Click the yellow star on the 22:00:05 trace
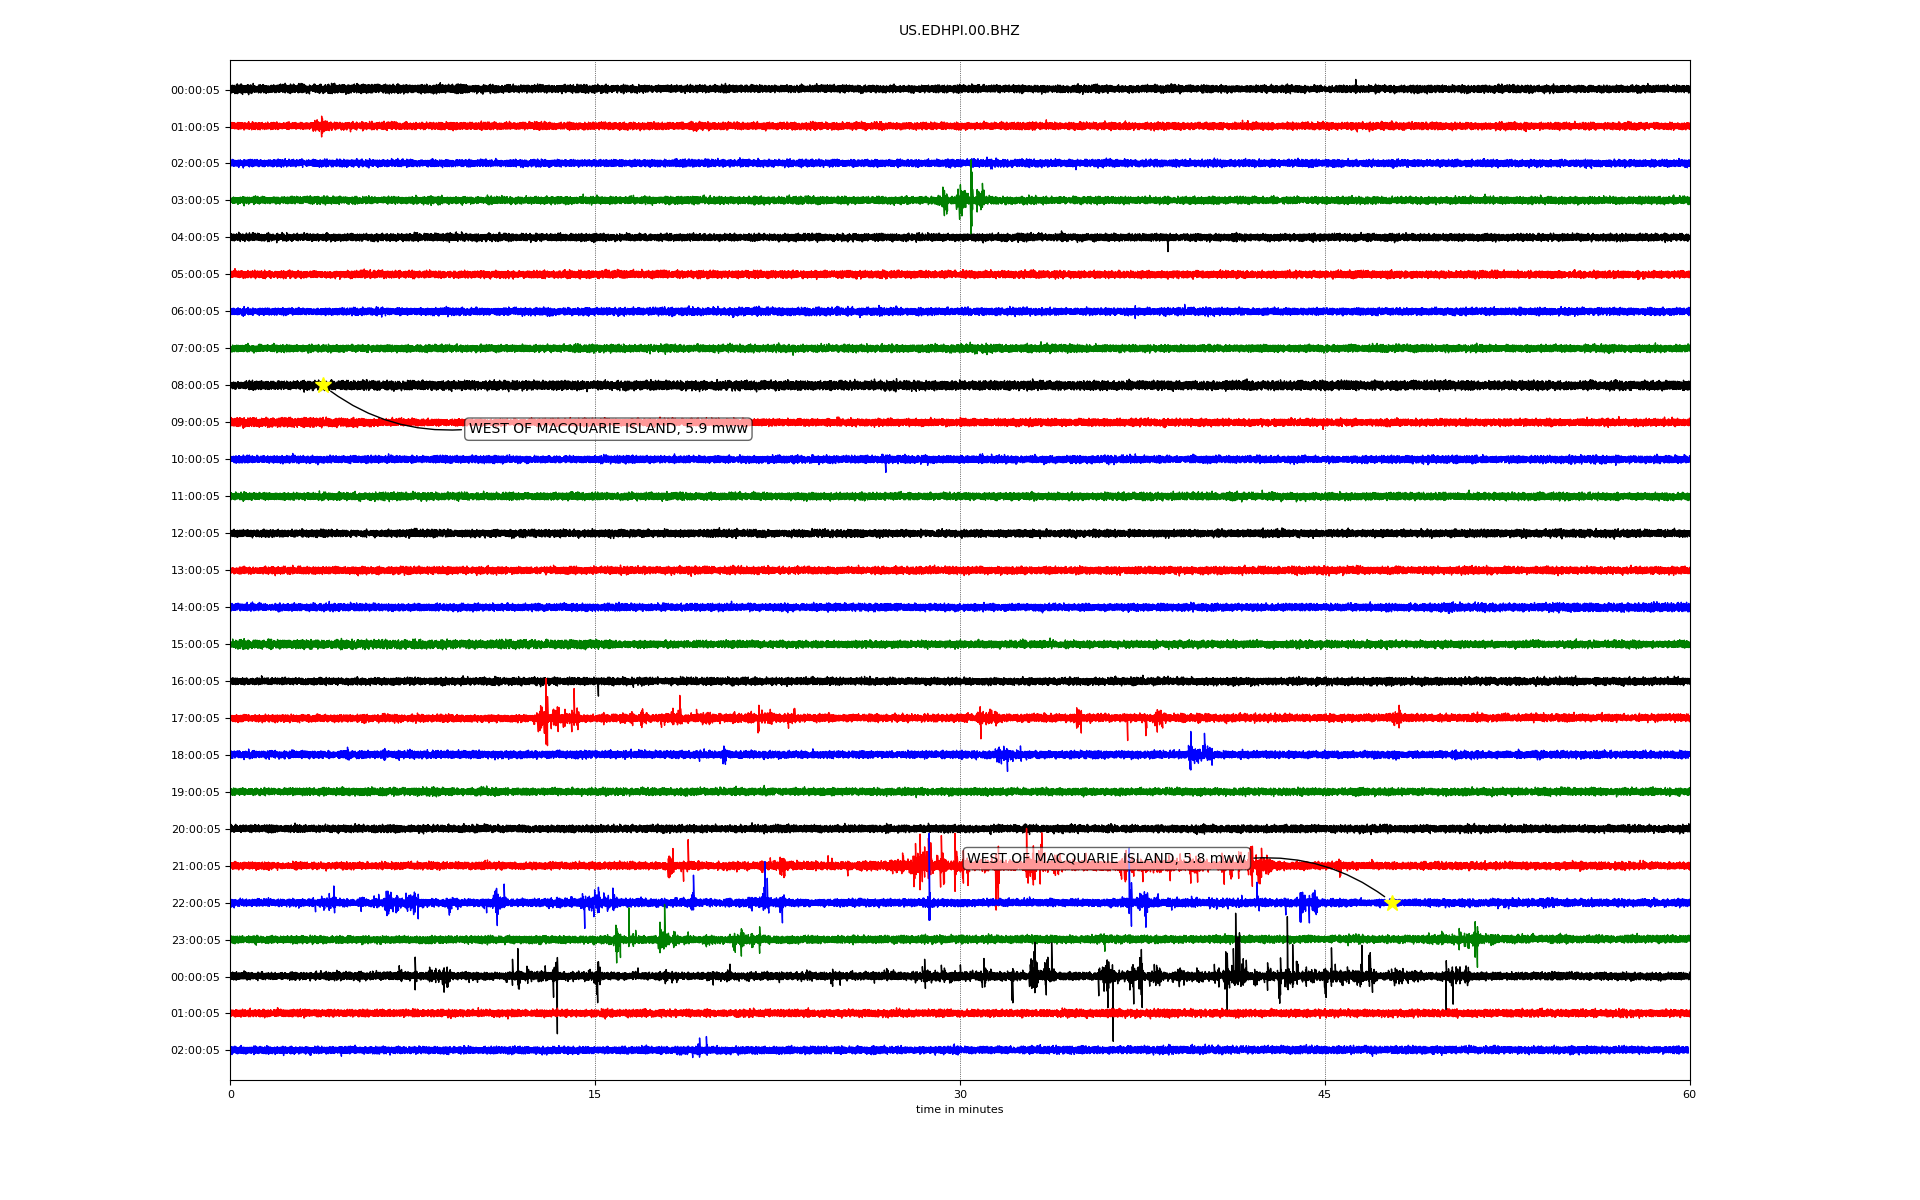 [x=1391, y=903]
